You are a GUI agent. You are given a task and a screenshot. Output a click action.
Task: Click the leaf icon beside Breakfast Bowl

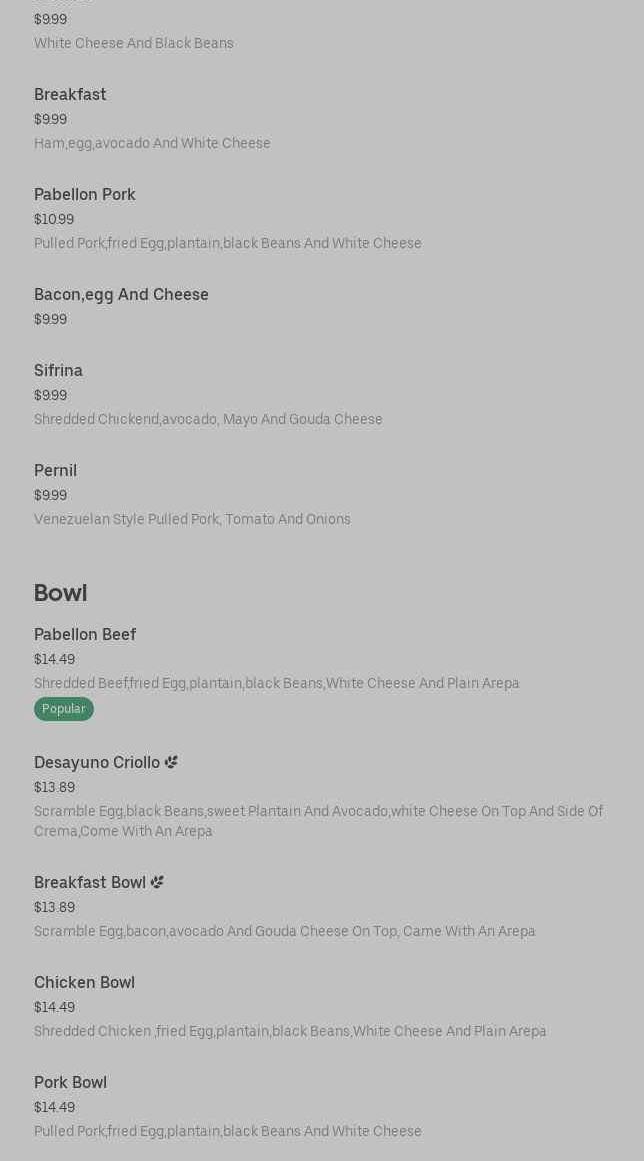(157, 882)
